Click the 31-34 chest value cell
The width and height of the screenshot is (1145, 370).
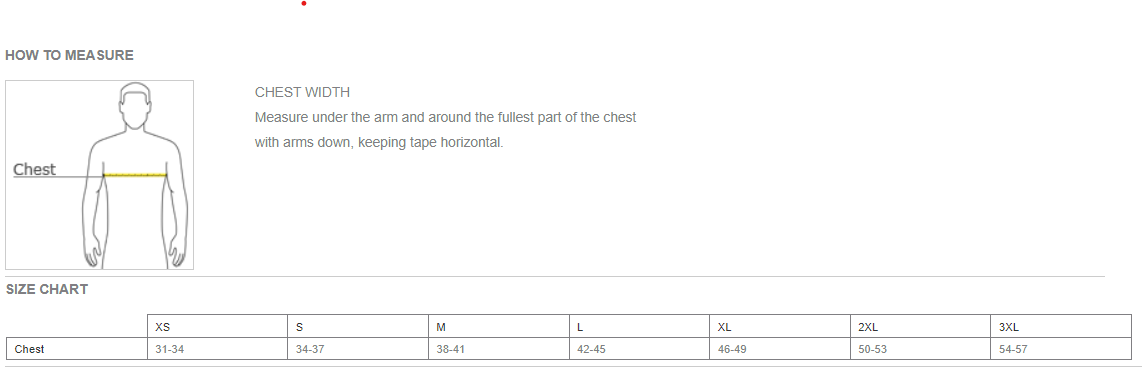point(218,350)
